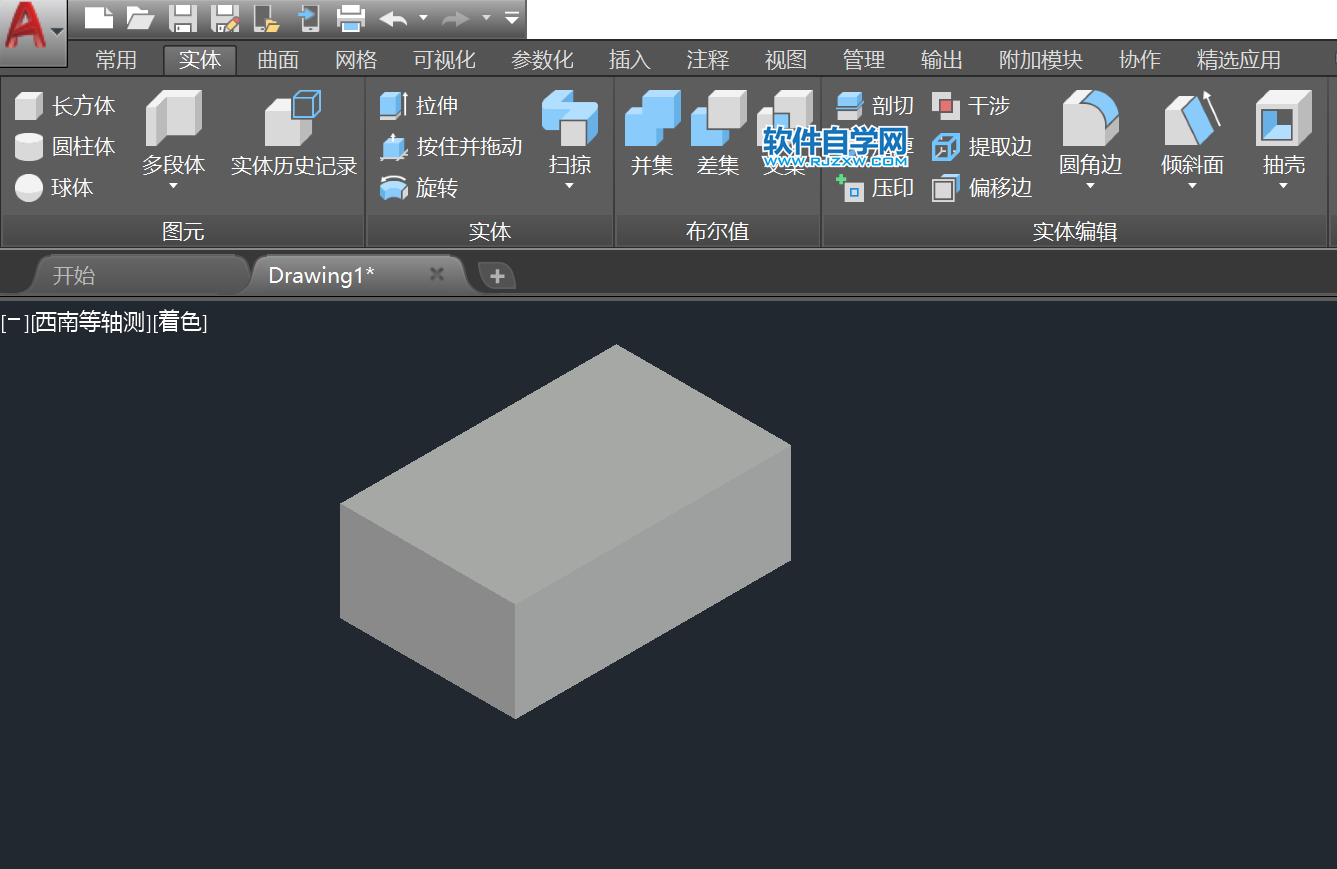Open the Redo history dropdown arrow

(486, 18)
